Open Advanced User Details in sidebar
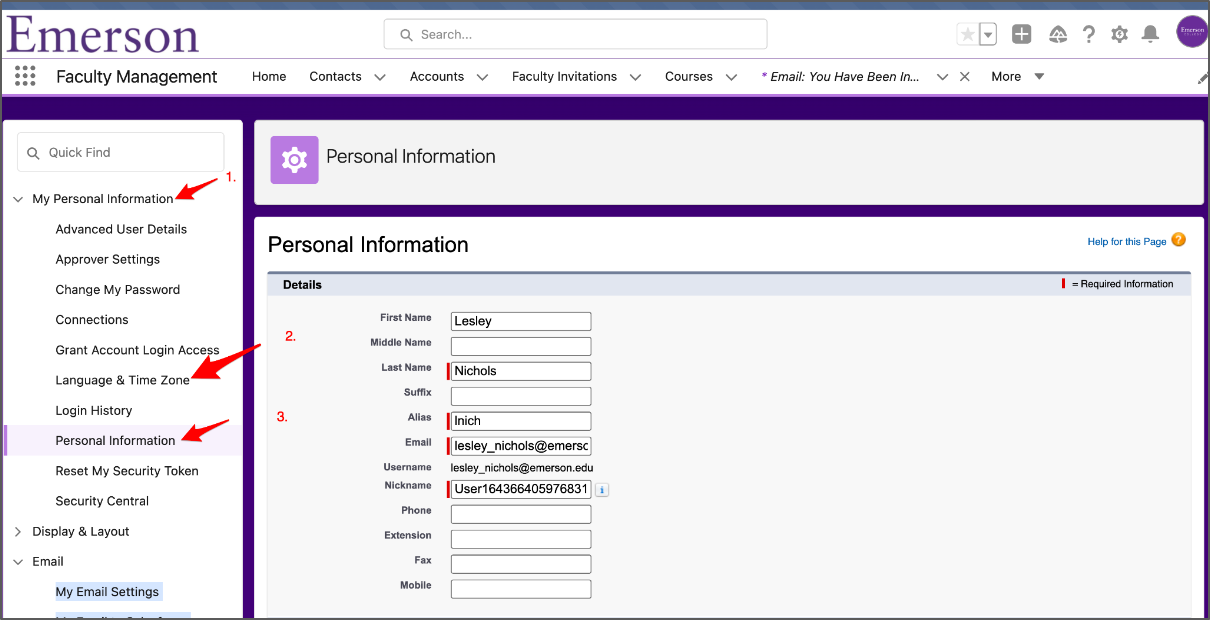The width and height of the screenshot is (1210, 620). [121, 229]
